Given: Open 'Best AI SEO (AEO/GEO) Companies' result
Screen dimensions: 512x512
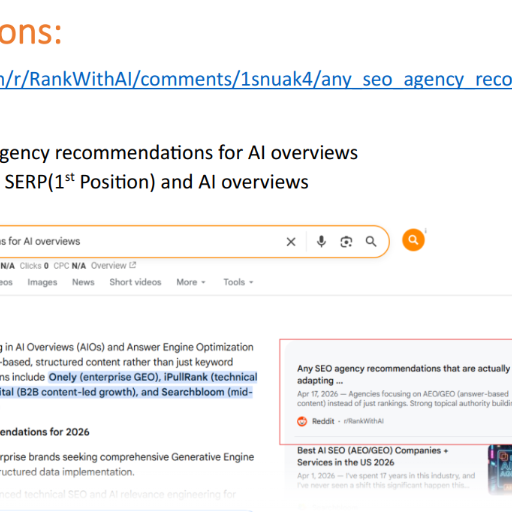Looking at the screenshot, I should [x=372, y=456].
